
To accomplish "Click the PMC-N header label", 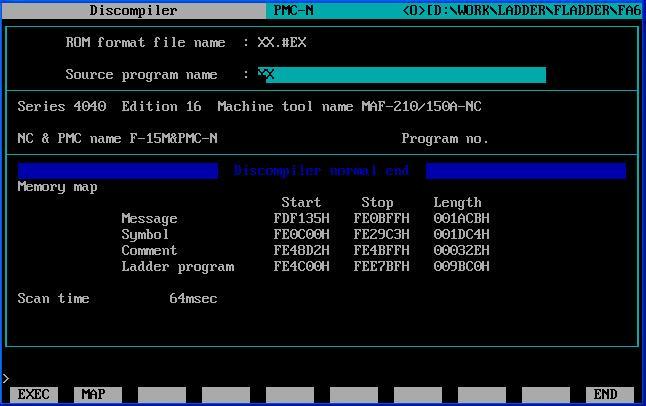I will click(x=293, y=10).
